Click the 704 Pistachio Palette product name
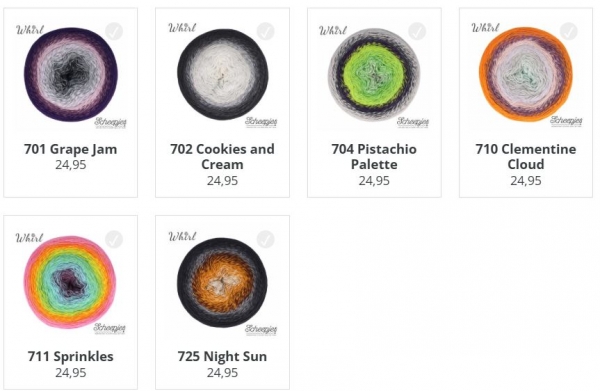Screen dimensions: 600x391 point(374,156)
